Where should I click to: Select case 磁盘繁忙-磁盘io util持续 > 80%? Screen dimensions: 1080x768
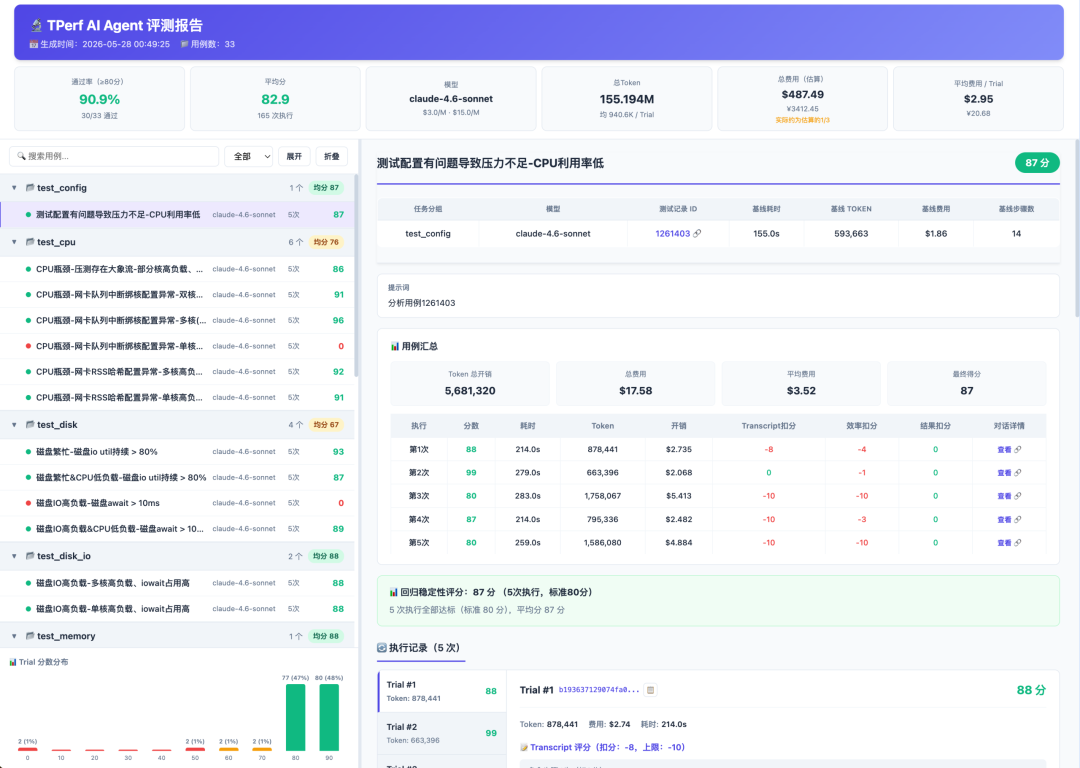[177, 452]
